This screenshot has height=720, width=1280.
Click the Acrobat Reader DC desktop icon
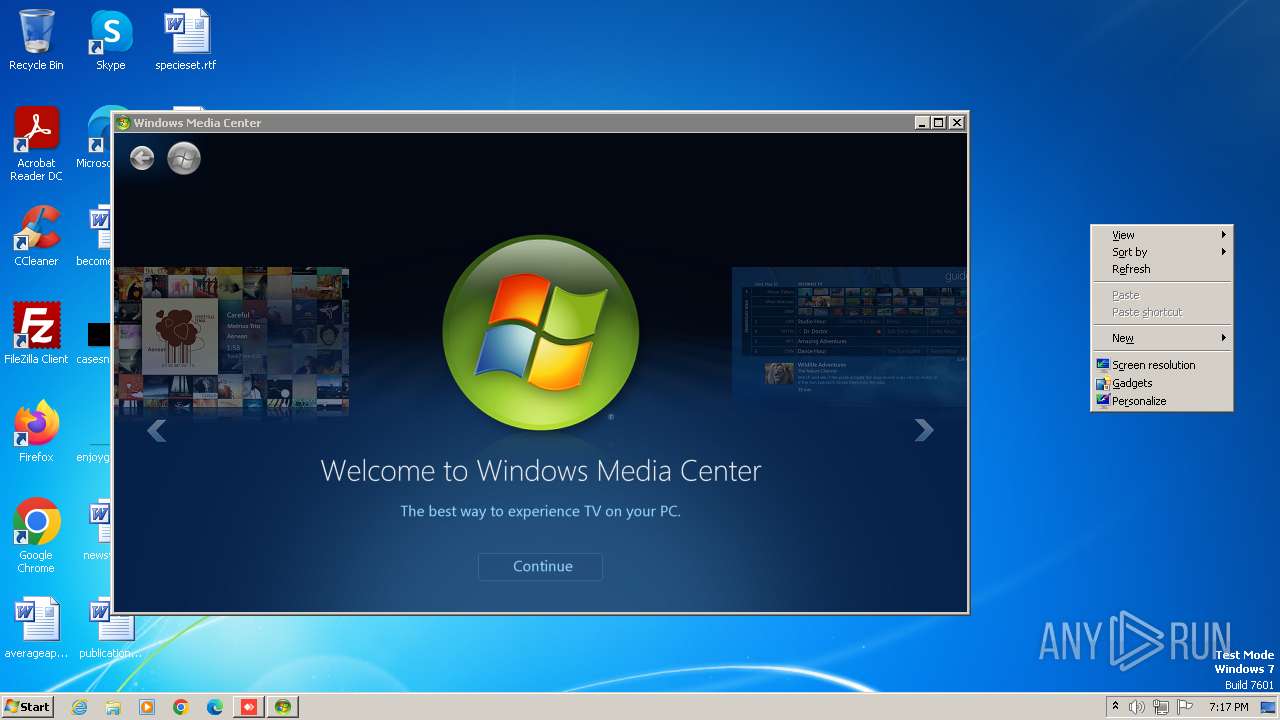[x=36, y=144]
